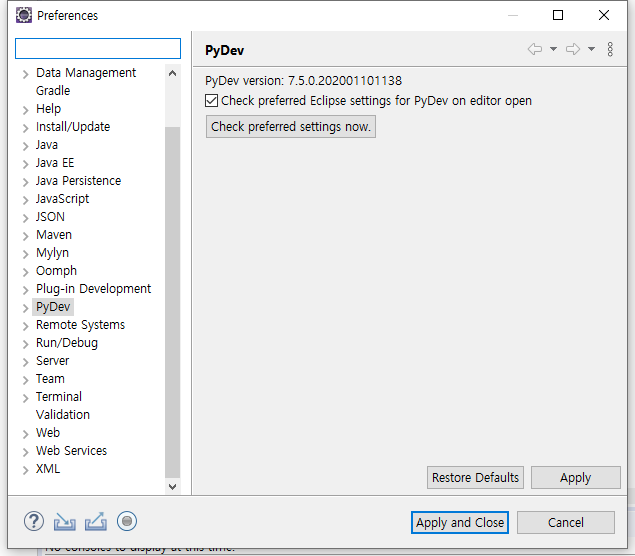Select the JavaScript preferences category
Image resolution: width=635 pixels, height=556 pixels.
click(62, 199)
